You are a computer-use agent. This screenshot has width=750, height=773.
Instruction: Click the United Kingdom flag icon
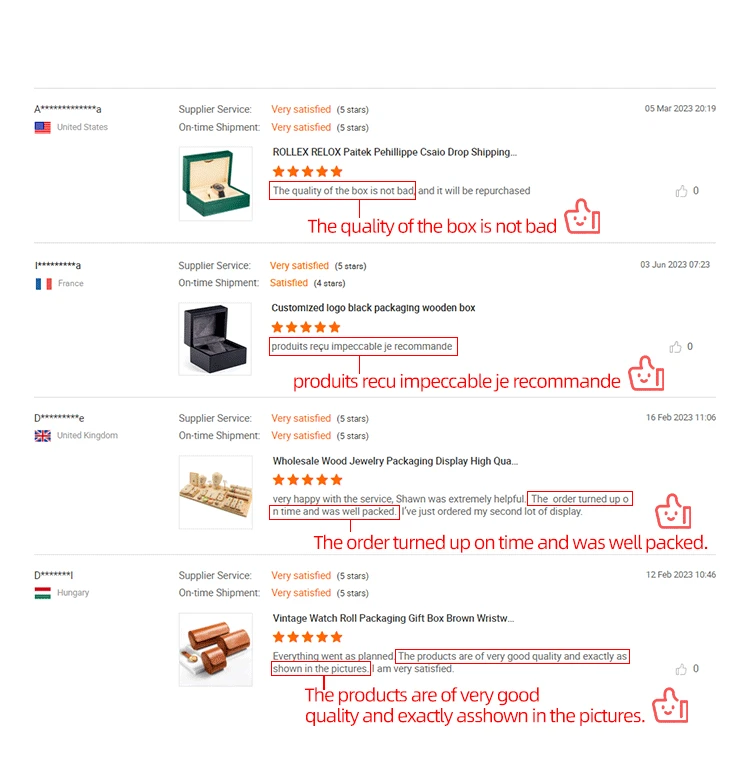42,436
